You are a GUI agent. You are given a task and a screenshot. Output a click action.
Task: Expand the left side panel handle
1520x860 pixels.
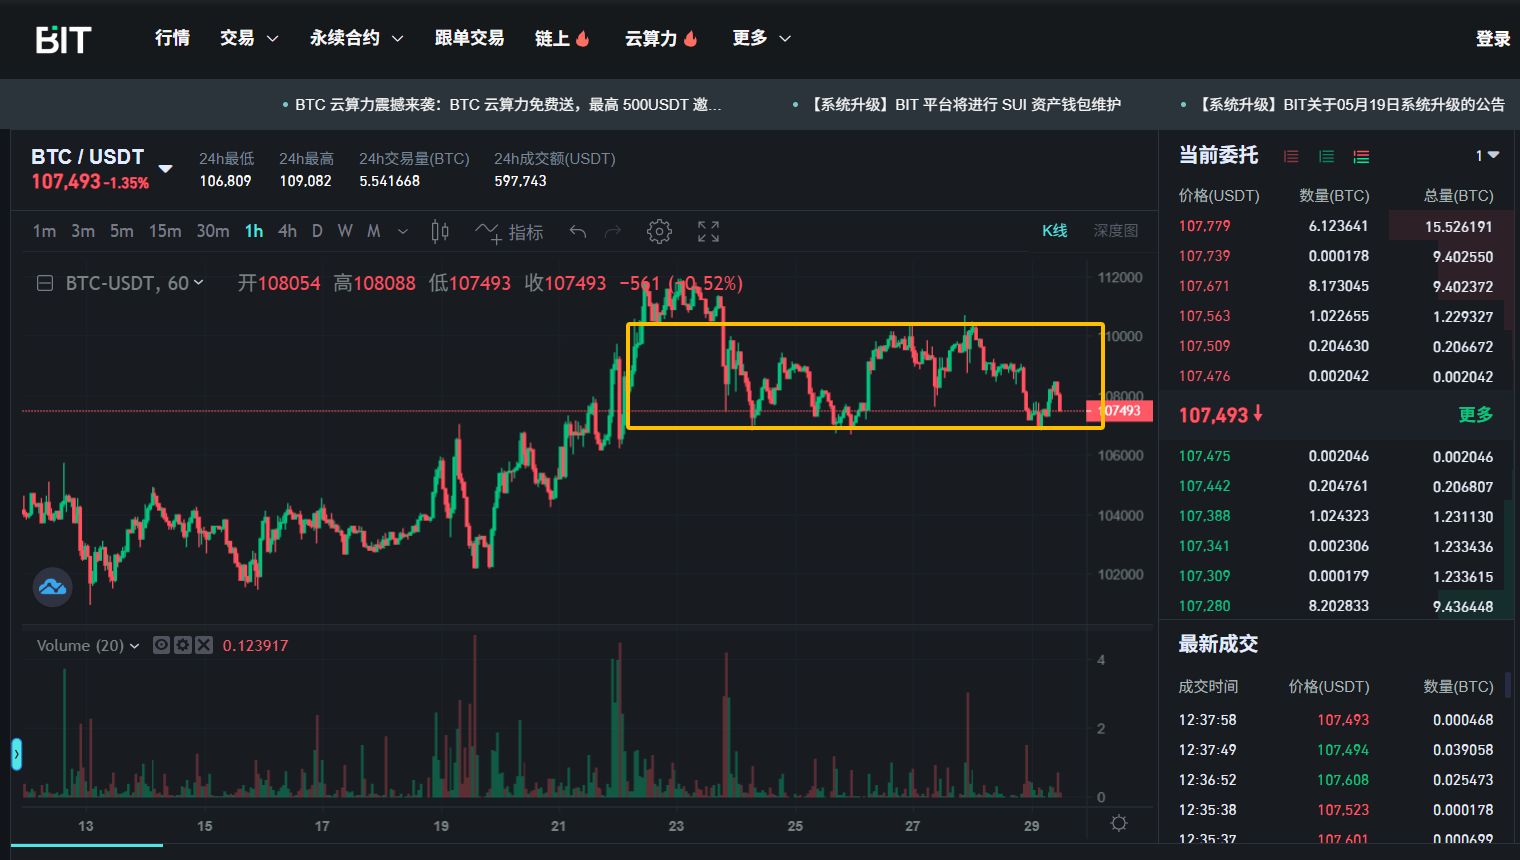16,754
